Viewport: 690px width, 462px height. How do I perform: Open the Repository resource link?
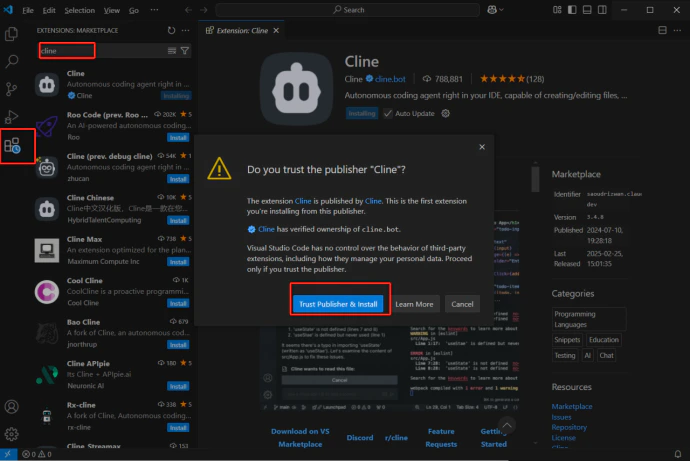(x=569, y=427)
